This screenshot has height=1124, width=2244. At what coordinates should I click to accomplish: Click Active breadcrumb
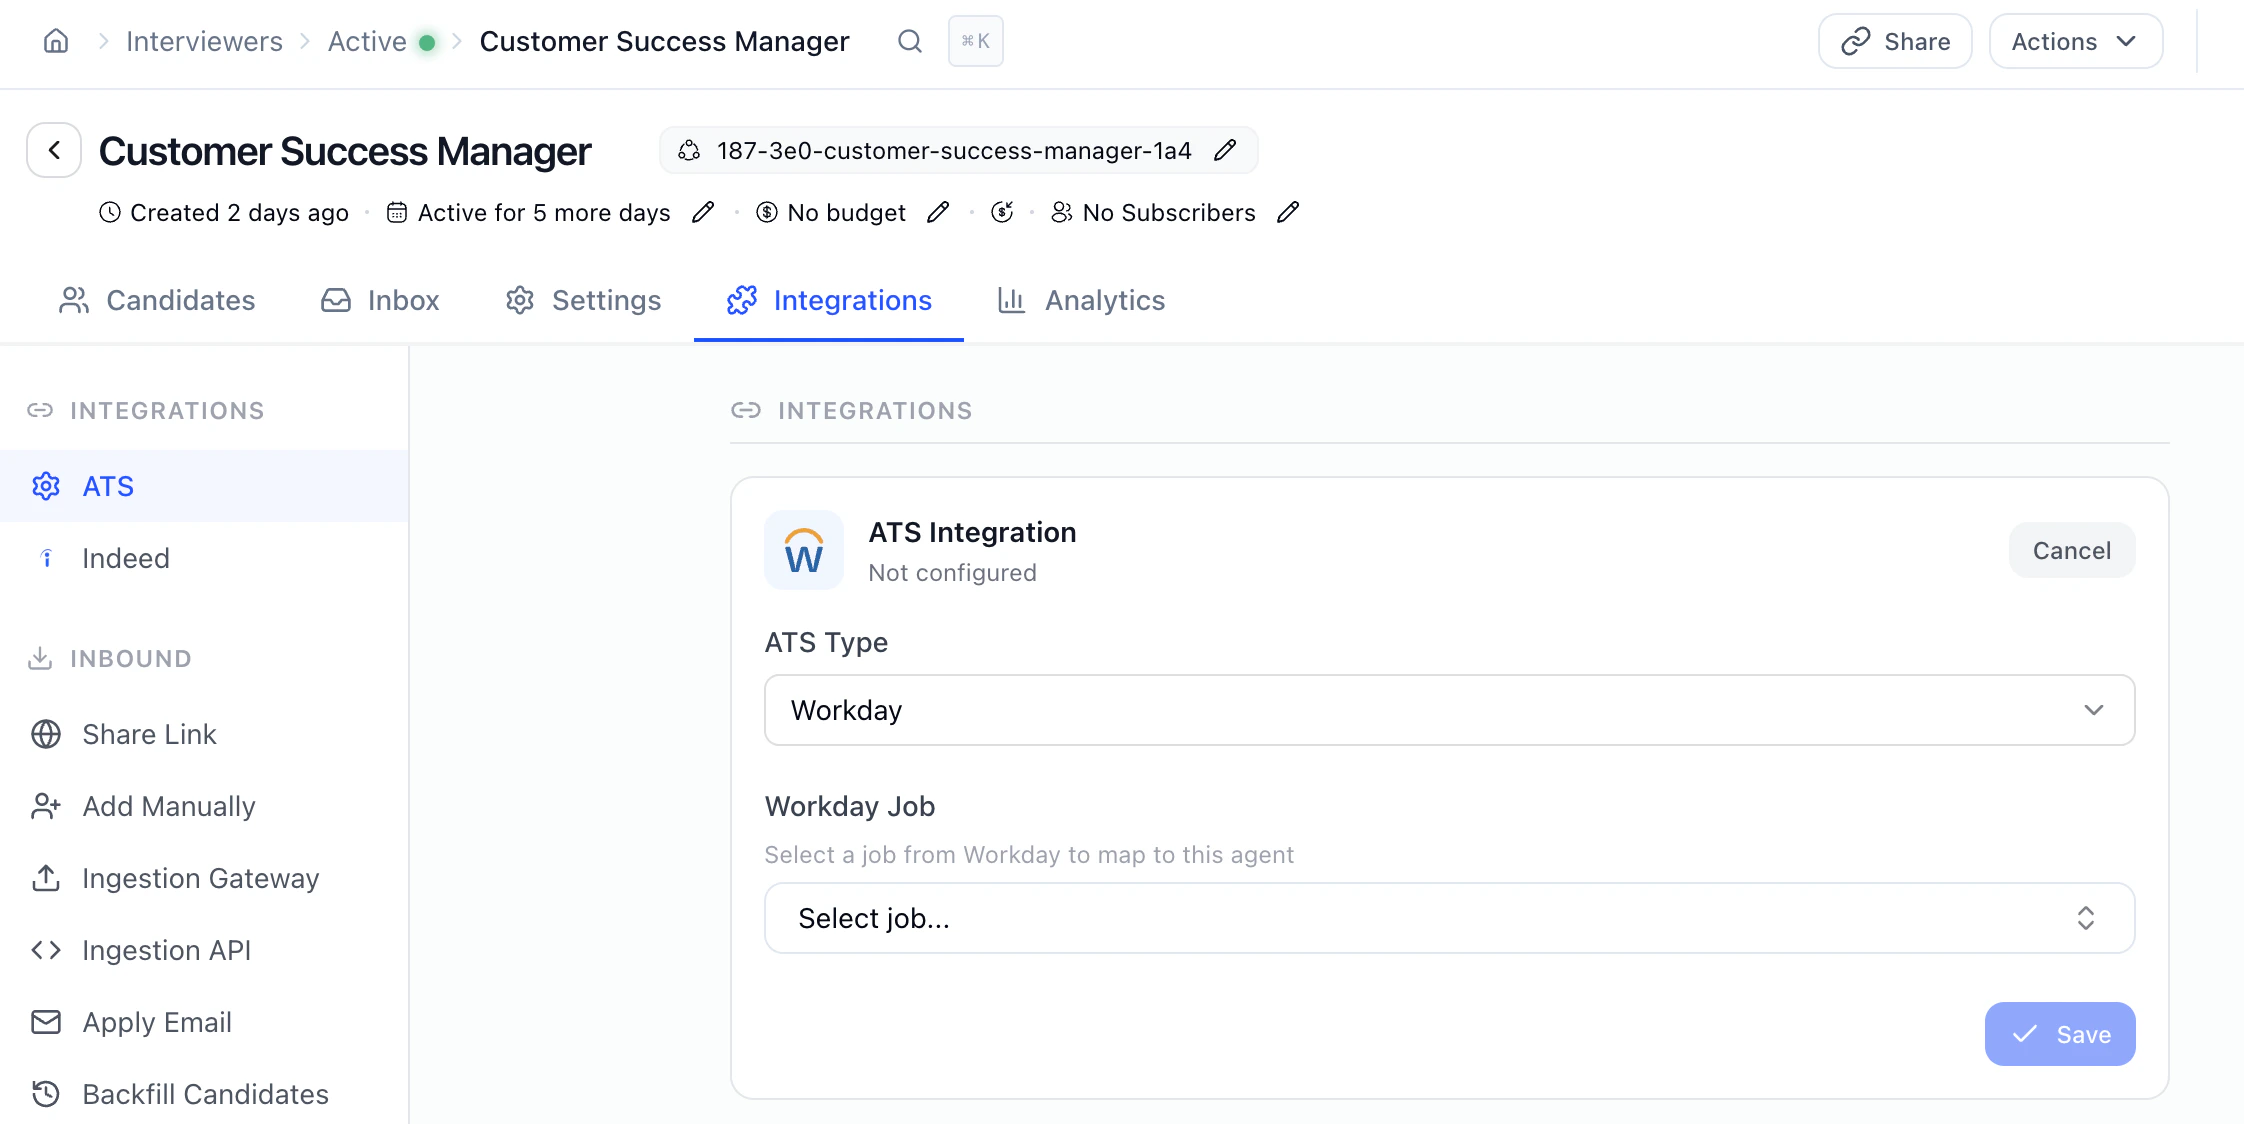tap(367, 41)
